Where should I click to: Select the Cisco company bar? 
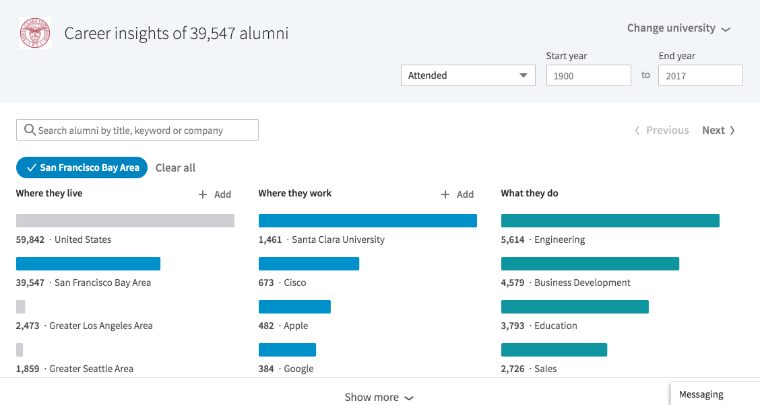[x=308, y=264]
